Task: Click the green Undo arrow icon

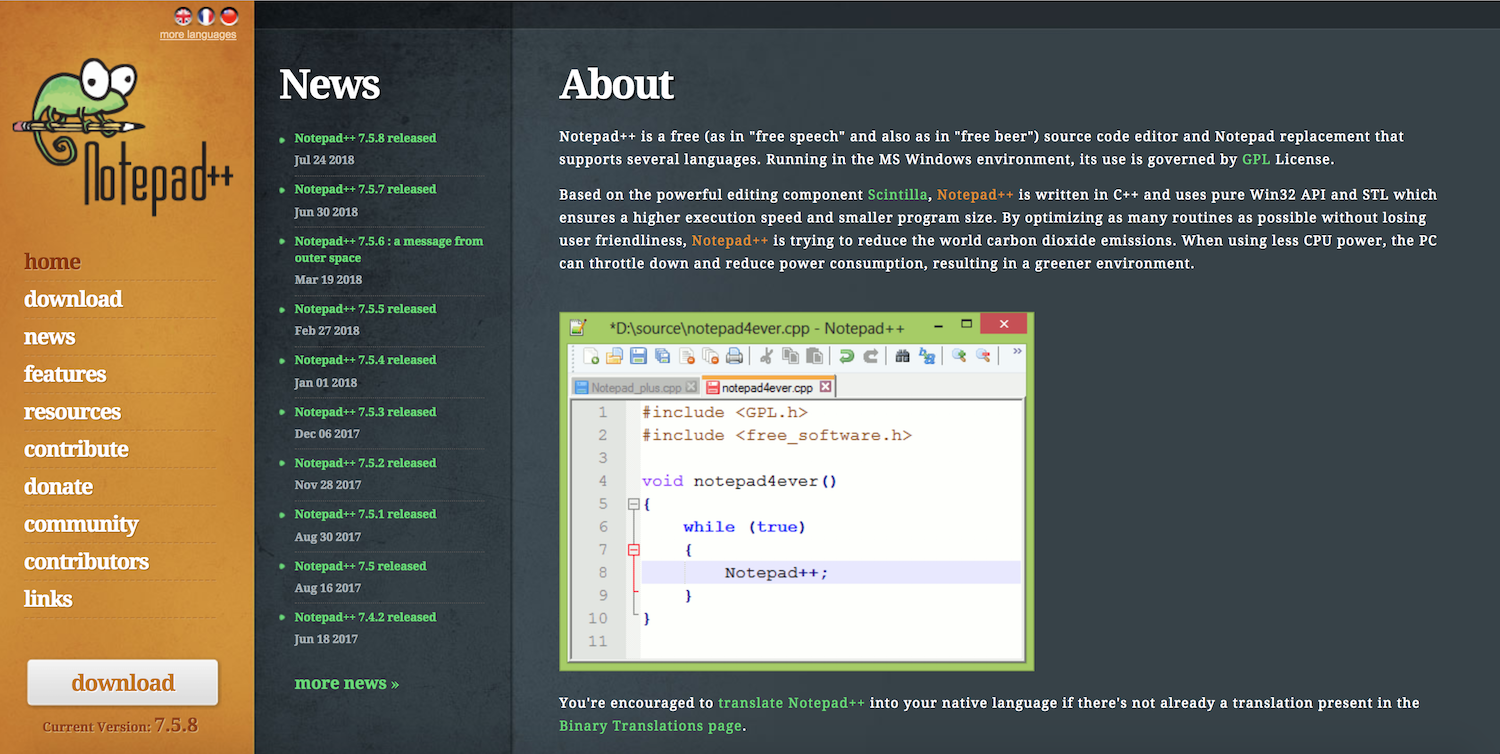Action: 846,356
